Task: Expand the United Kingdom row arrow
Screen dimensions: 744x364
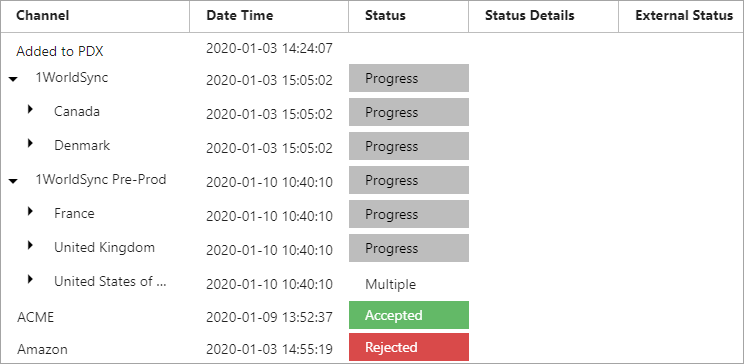Action: (x=31, y=245)
